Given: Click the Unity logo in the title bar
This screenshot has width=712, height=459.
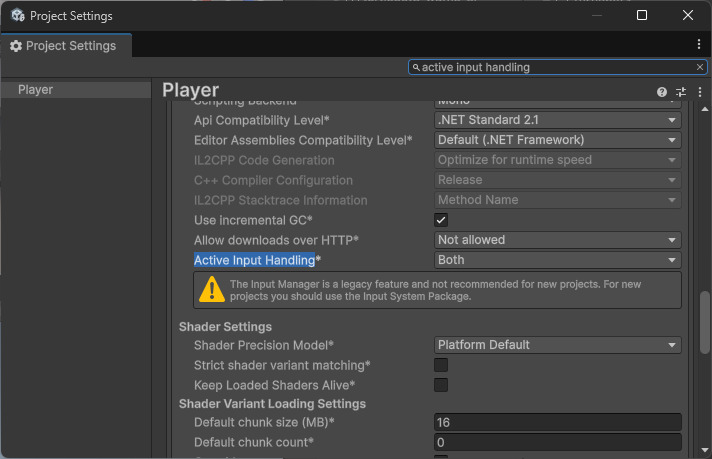Looking at the screenshot, I should coord(16,16).
